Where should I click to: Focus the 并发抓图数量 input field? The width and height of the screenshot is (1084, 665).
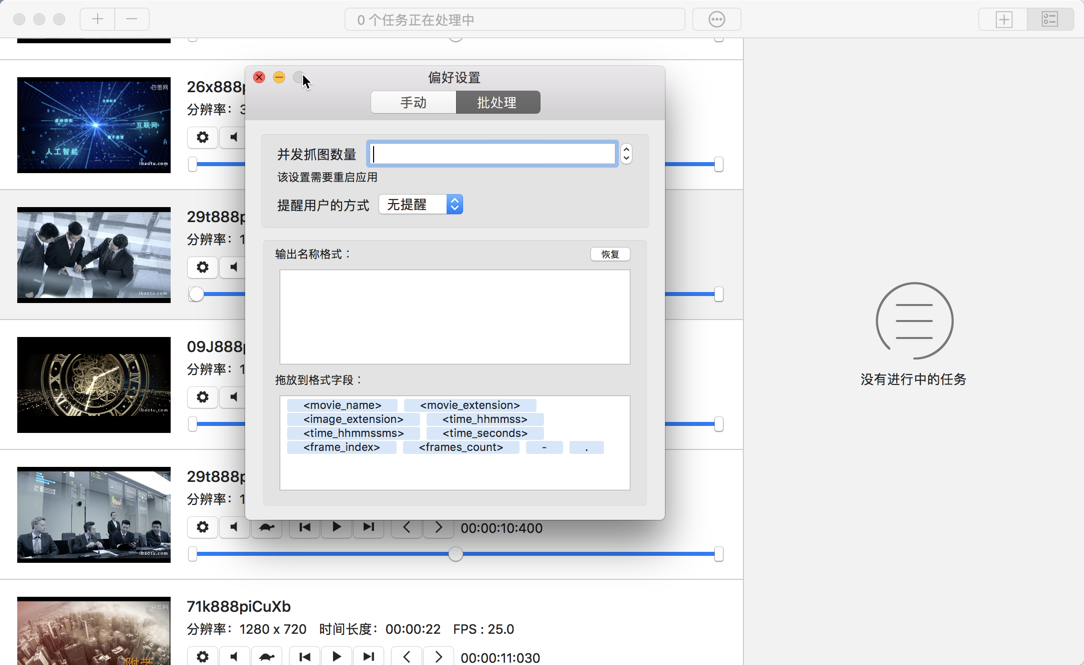pyautogui.click(x=492, y=153)
